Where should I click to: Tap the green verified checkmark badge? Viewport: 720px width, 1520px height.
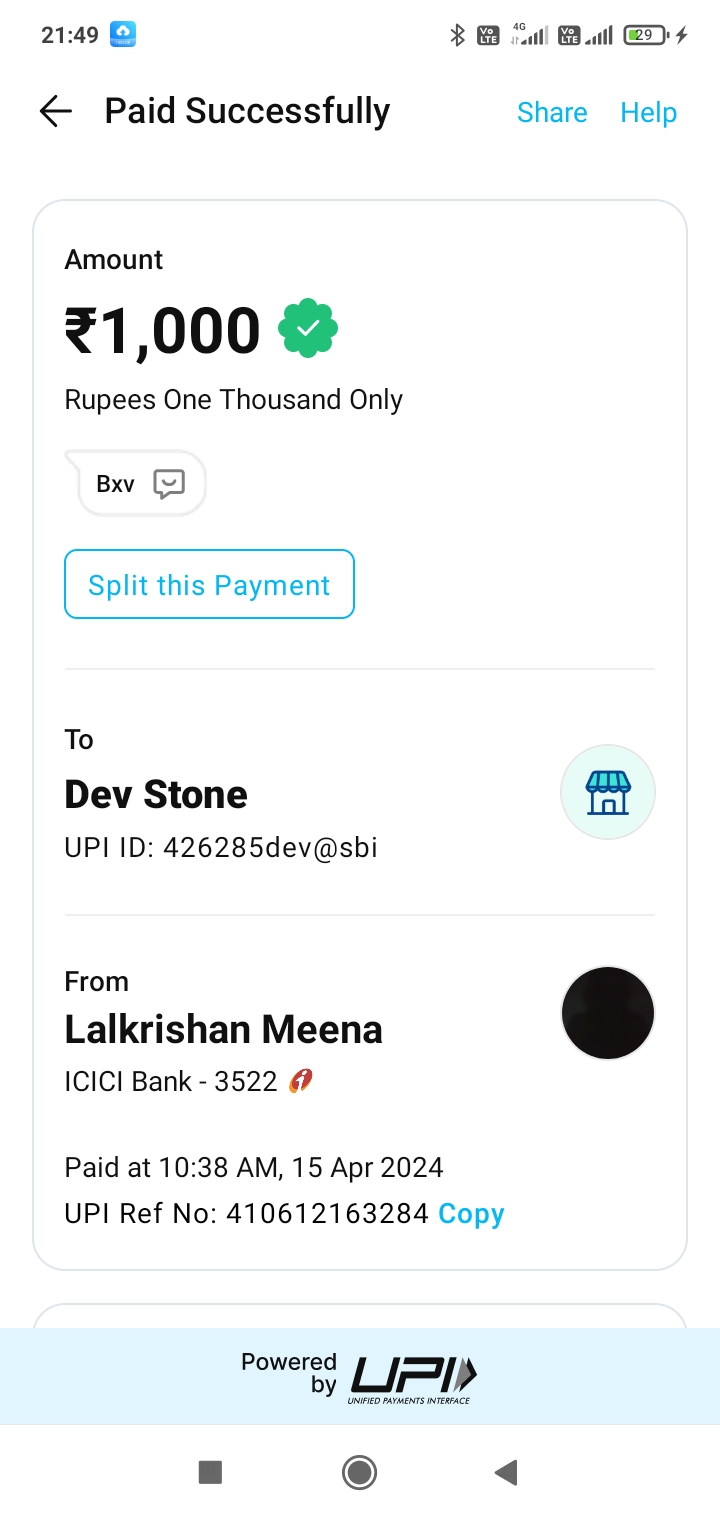(x=308, y=329)
